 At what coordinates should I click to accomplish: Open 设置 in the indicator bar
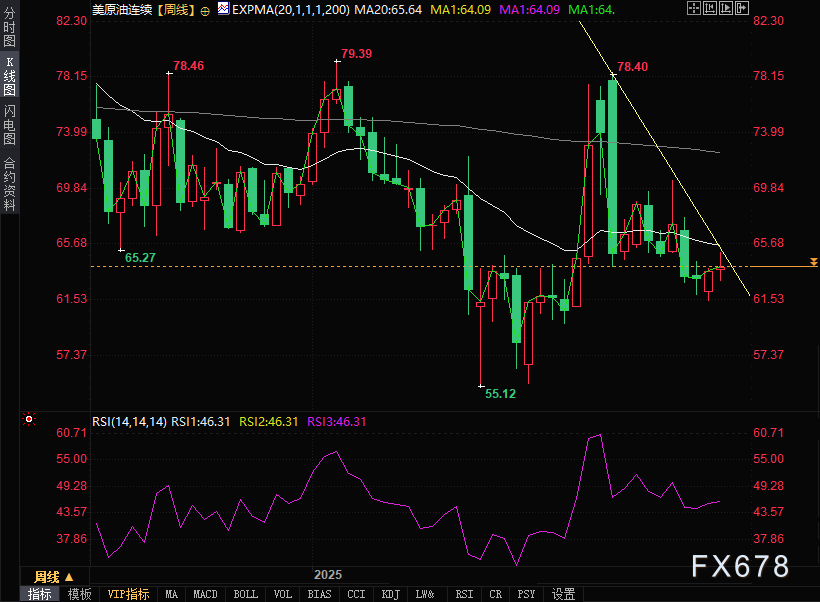[564, 594]
